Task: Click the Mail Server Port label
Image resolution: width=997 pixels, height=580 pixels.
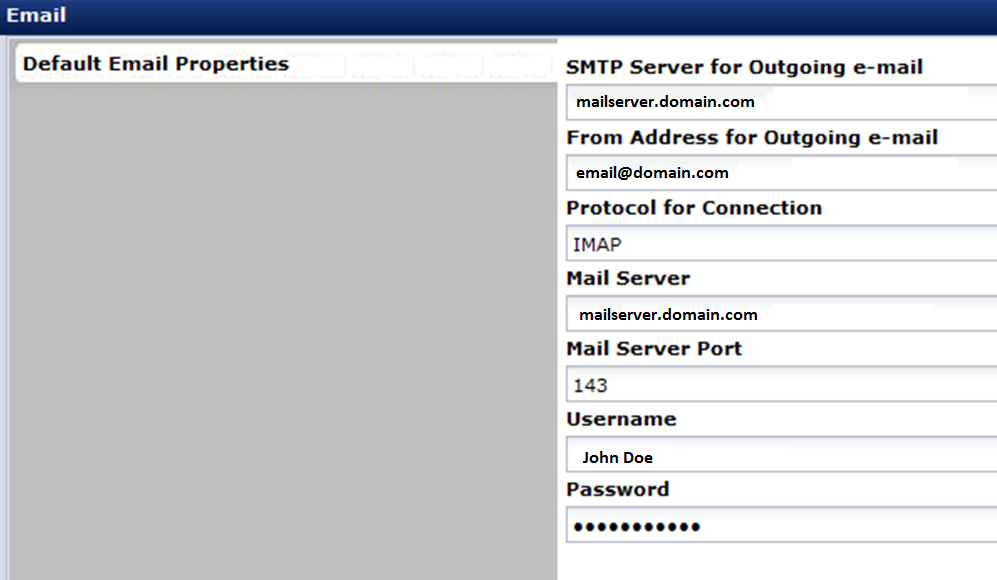Action: 654,349
